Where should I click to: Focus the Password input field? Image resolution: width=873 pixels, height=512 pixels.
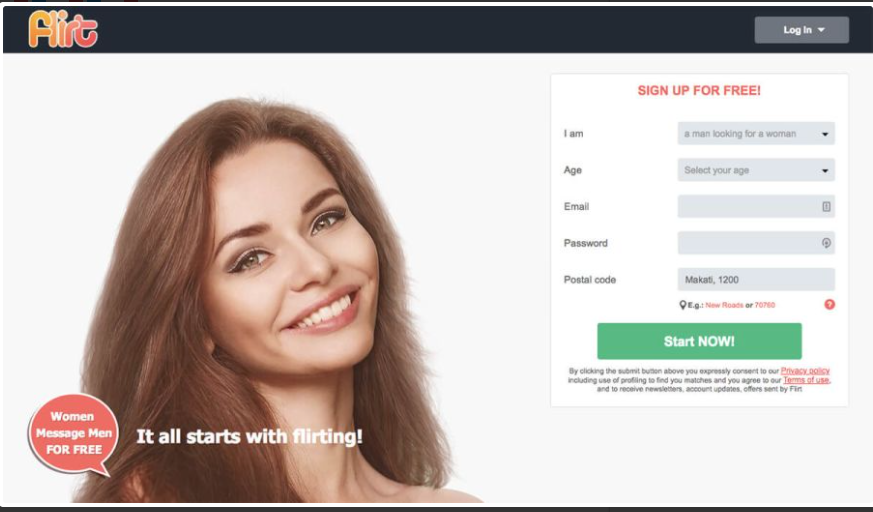click(x=756, y=243)
